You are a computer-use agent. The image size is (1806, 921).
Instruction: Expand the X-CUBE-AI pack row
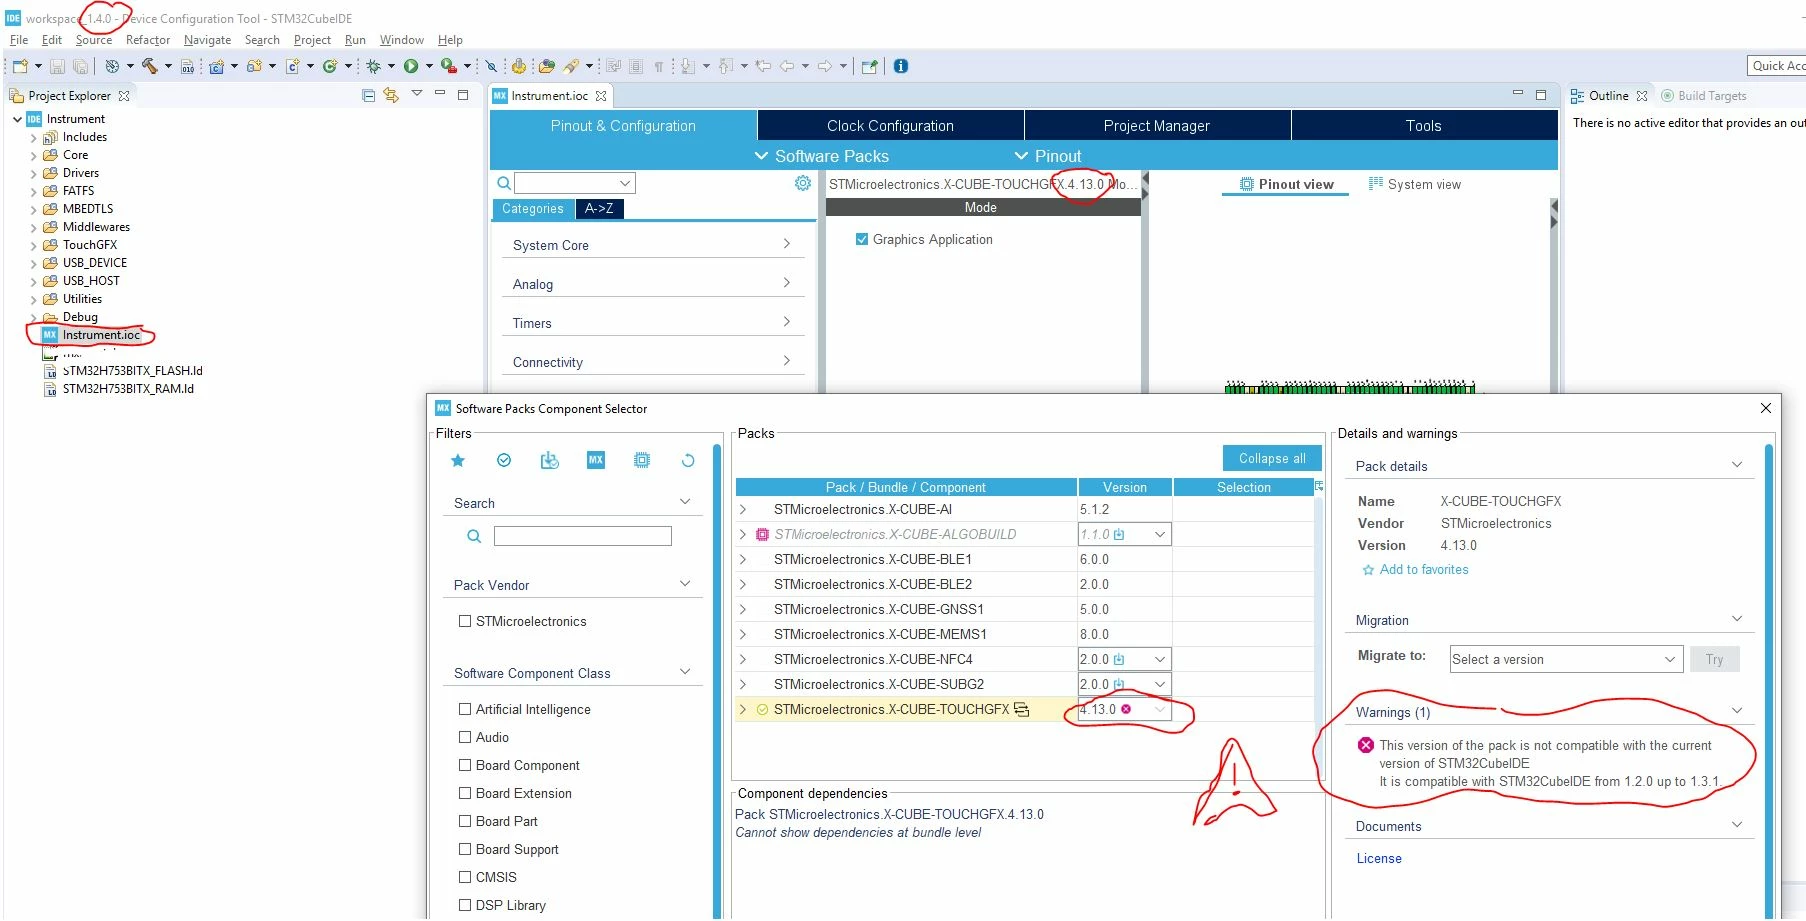tap(743, 509)
